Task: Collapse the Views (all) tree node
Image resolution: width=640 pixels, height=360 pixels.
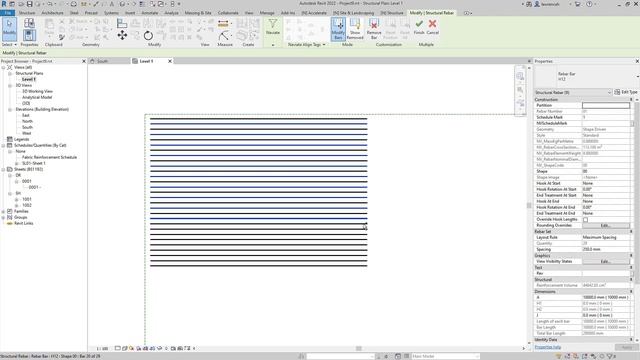Action: tap(3, 67)
